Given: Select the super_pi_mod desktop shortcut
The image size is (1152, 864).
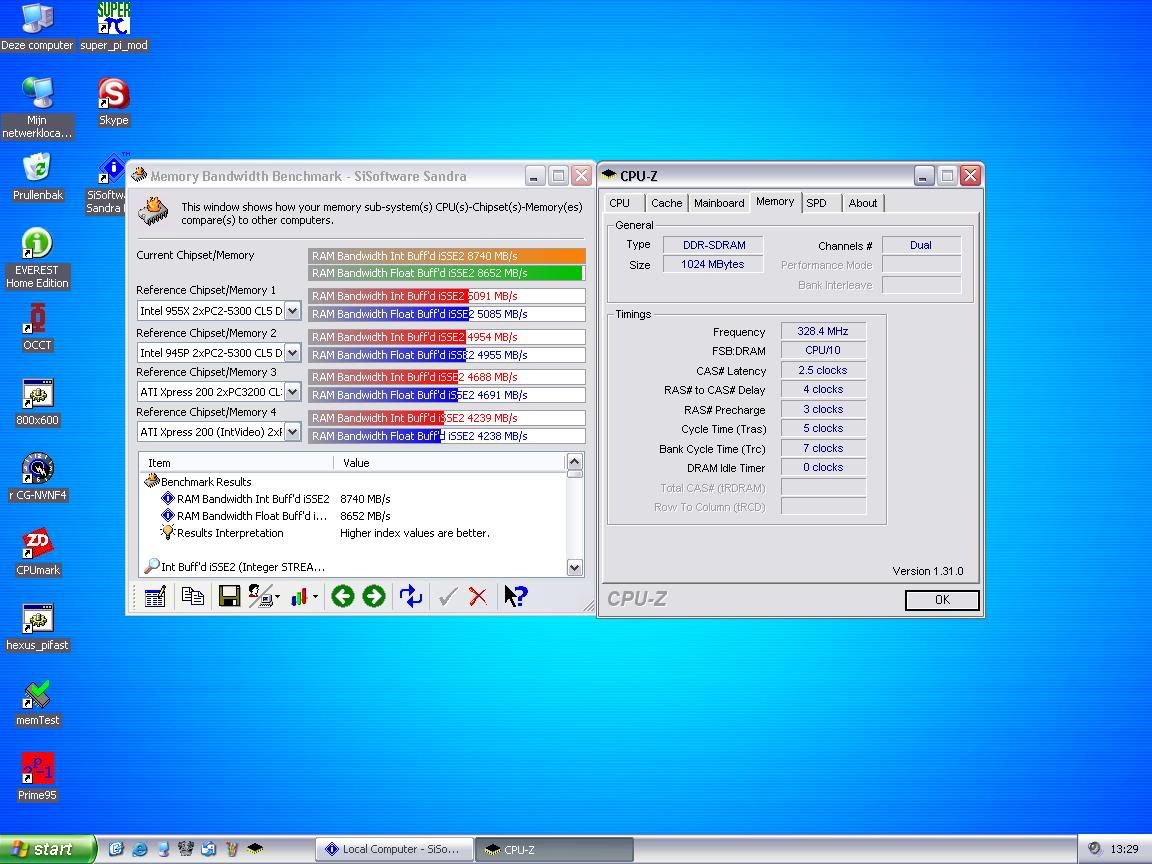Looking at the screenshot, I should [x=114, y=27].
